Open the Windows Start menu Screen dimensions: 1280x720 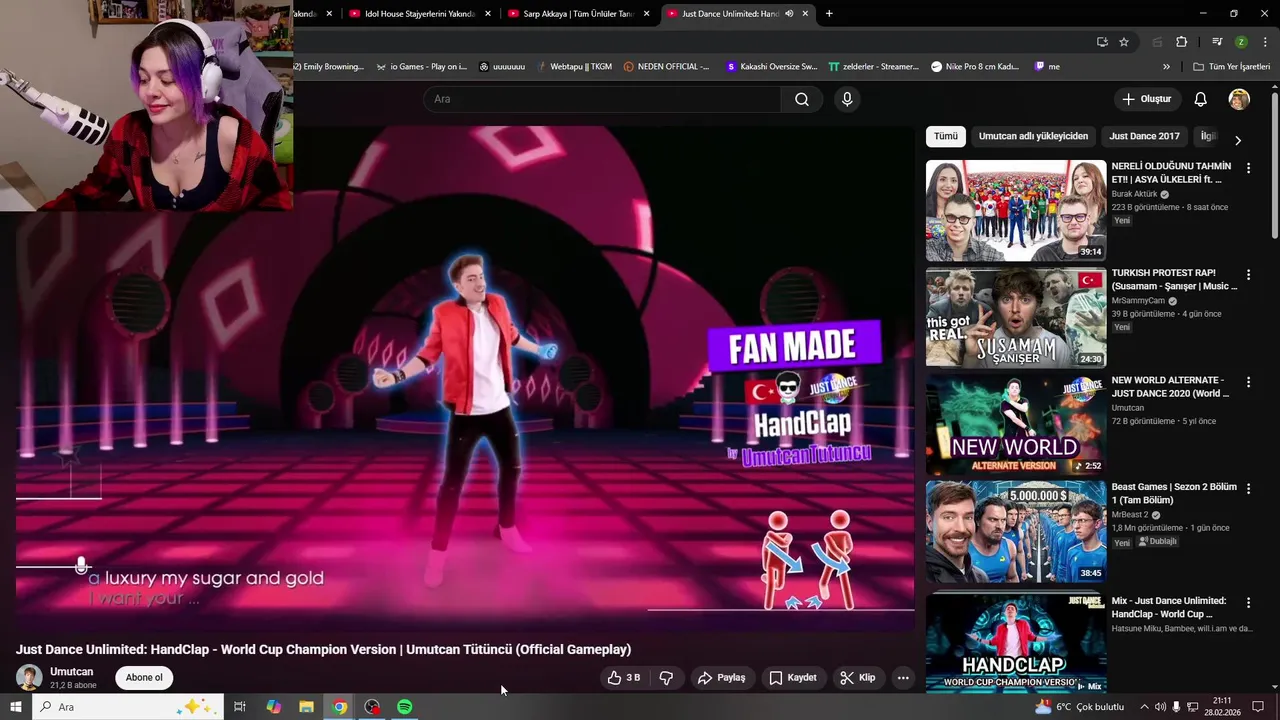pos(16,707)
